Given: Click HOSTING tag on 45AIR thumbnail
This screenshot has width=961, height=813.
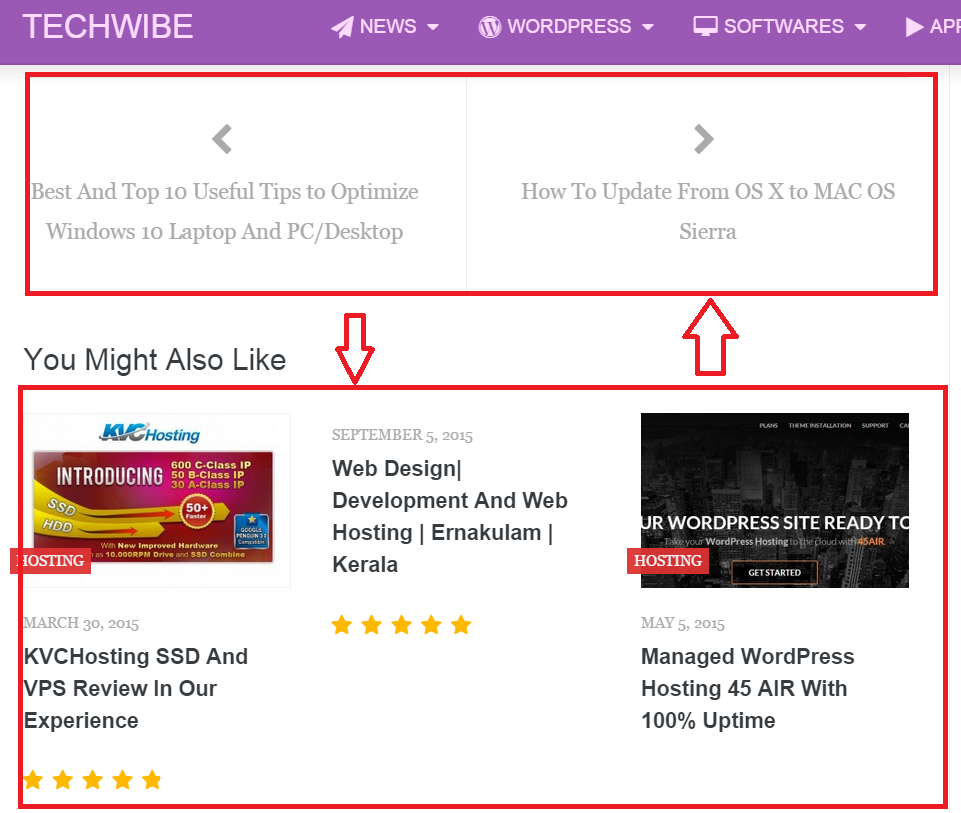Looking at the screenshot, I should click(x=667, y=561).
